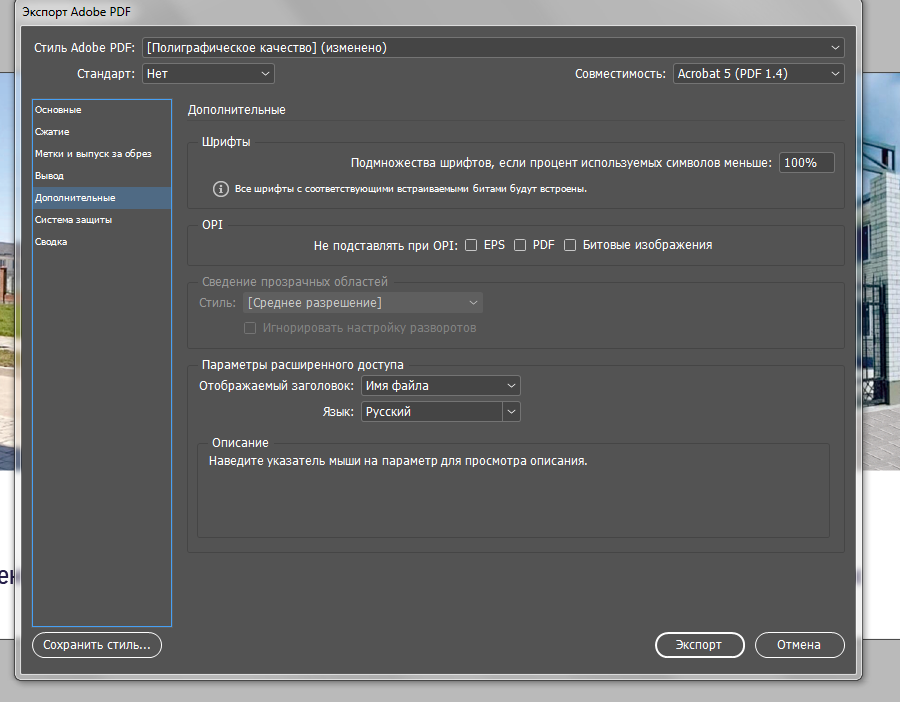
Task: Switch to the Основные section
Action: [x=102, y=110]
